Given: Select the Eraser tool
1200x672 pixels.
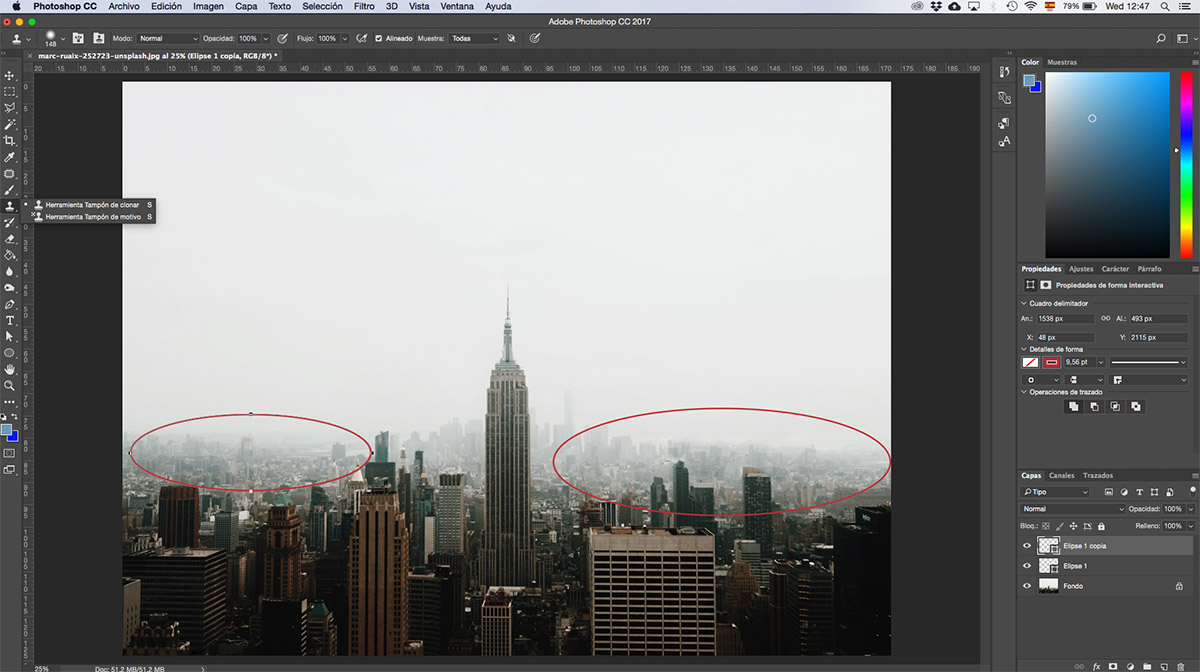Looking at the screenshot, I should click(10, 239).
